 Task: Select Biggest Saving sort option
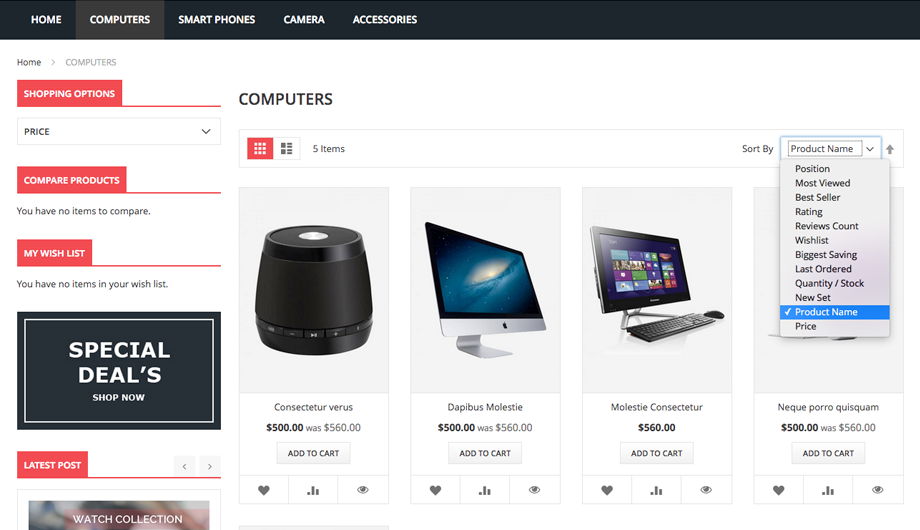(826, 255)
